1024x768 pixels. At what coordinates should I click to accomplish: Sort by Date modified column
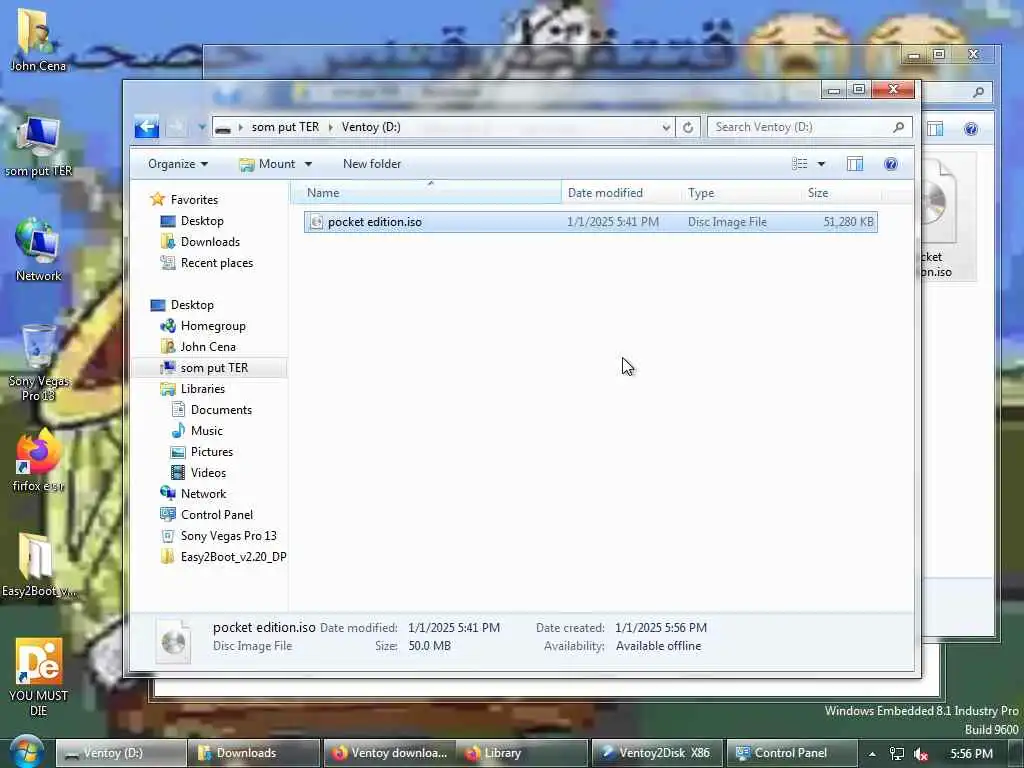pos(620,193)
